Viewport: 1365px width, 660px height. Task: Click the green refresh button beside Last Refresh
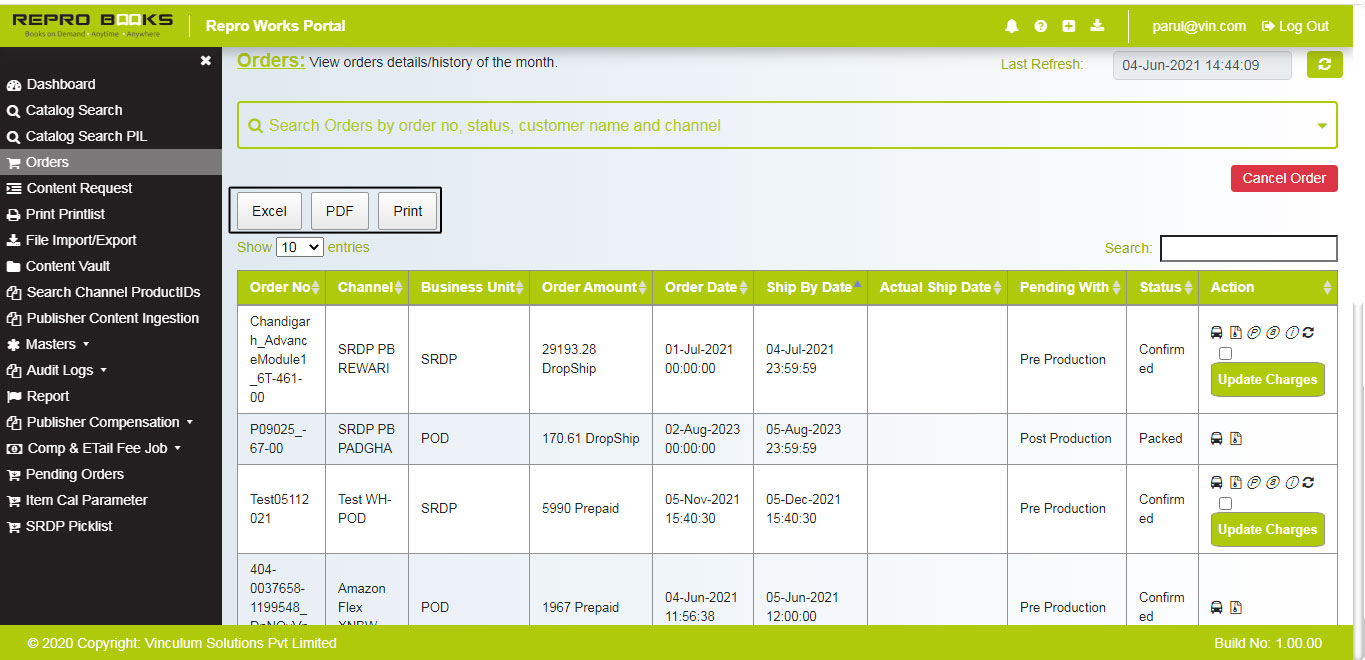pos(1325,65)
